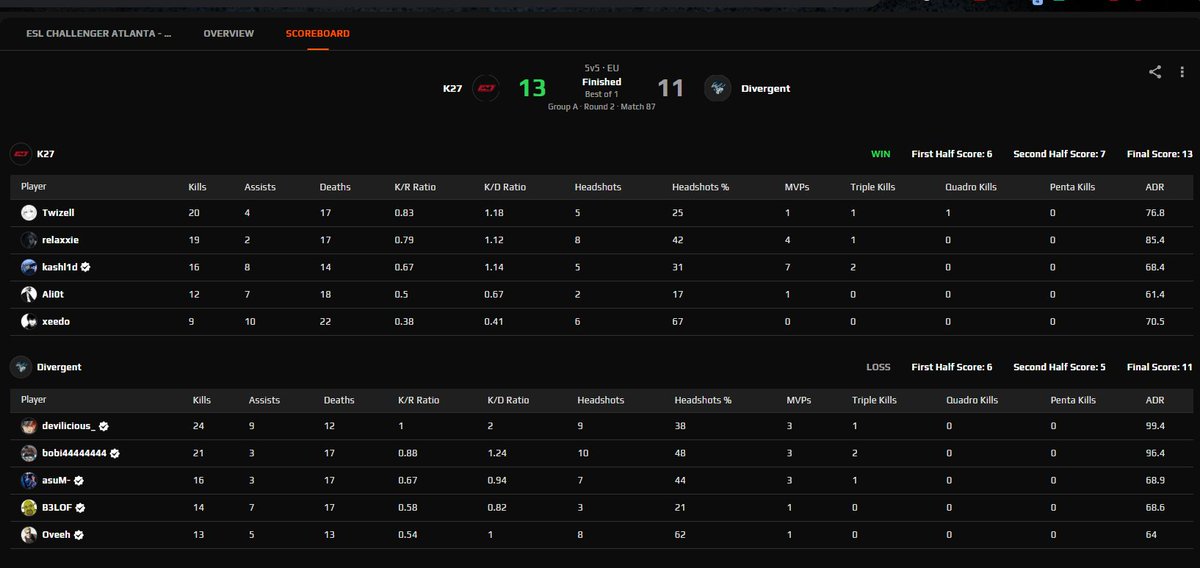Click verified badge next to B3LOF
The width and height of the screenshot is (1200, 568).
(80, 507)
